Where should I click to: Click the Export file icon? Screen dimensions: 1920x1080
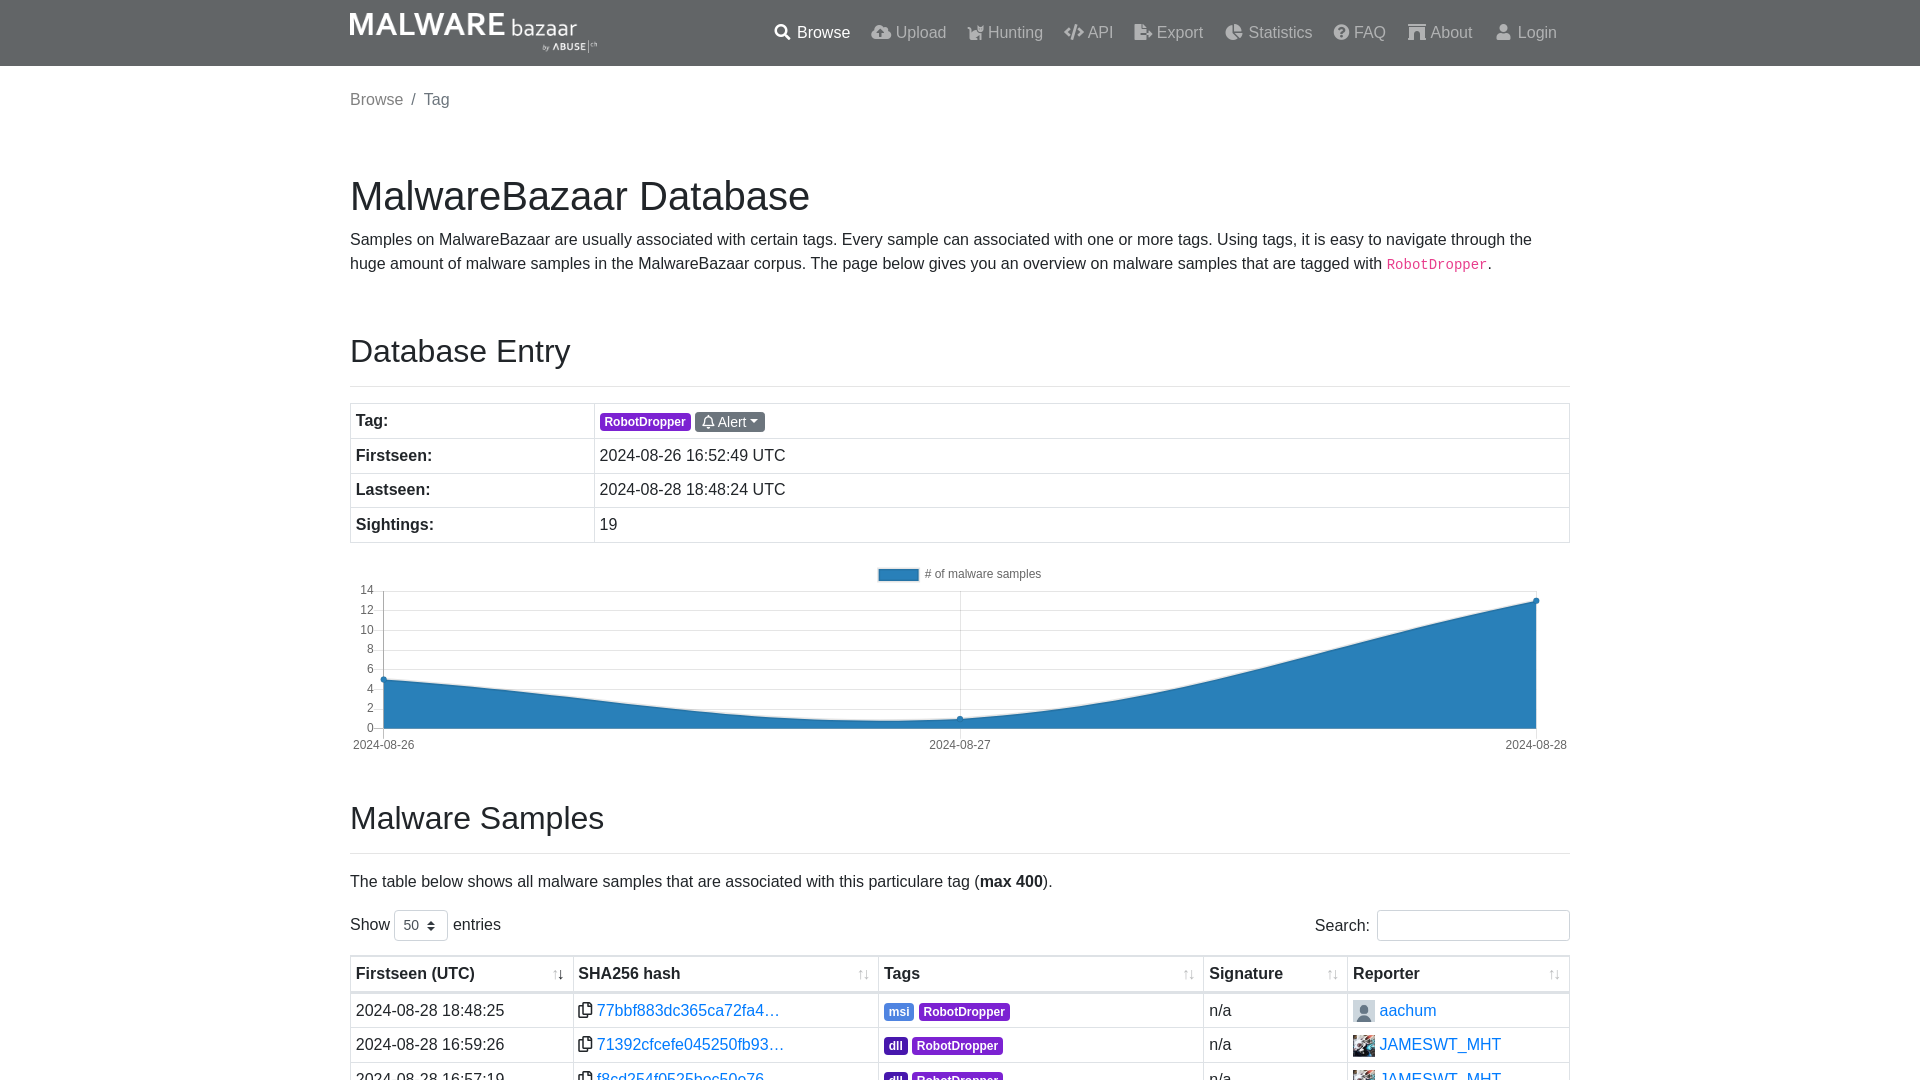pyautogui.click(x=1143, y=33)
